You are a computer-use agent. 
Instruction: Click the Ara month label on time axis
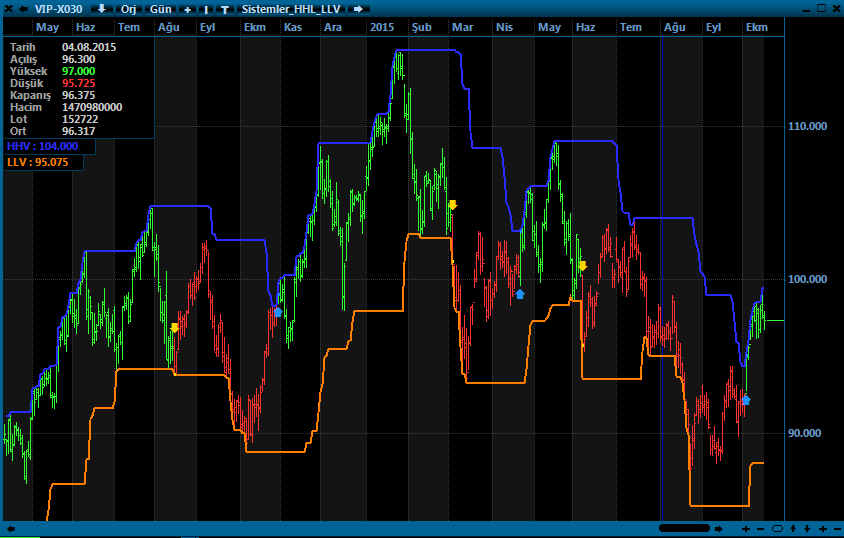[333, 27]
